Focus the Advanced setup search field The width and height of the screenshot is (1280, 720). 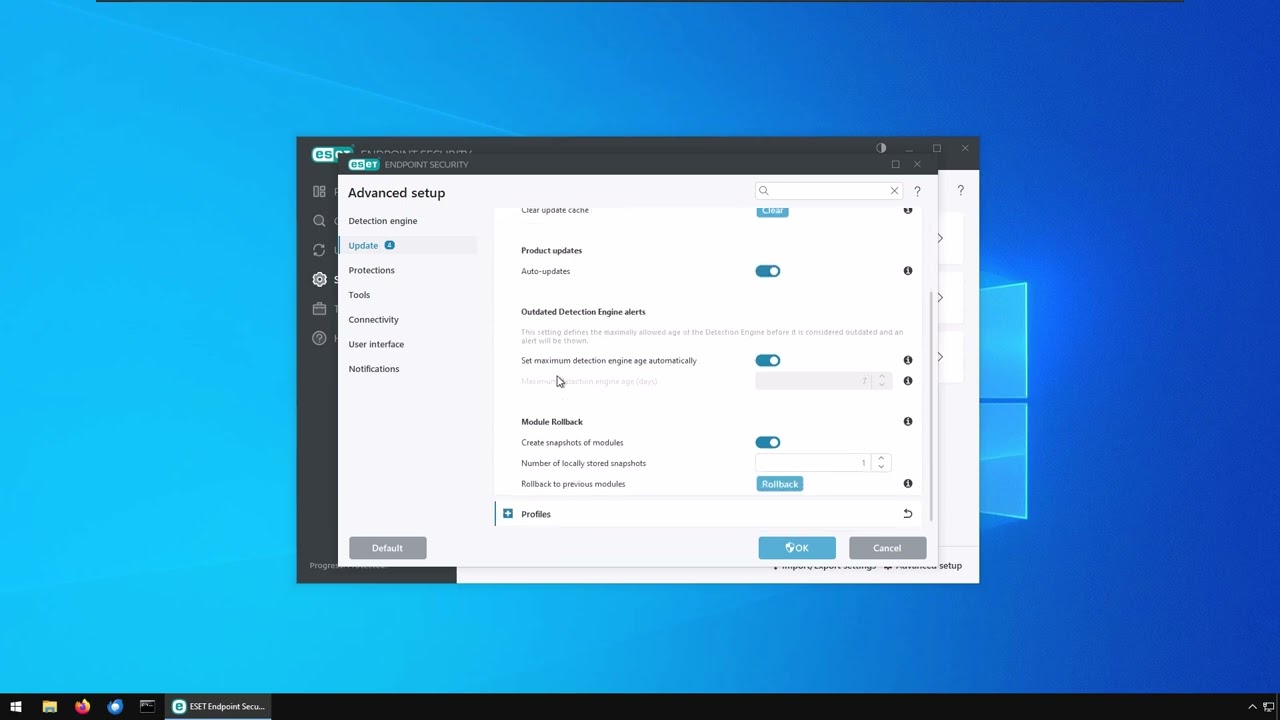(828, 191)
